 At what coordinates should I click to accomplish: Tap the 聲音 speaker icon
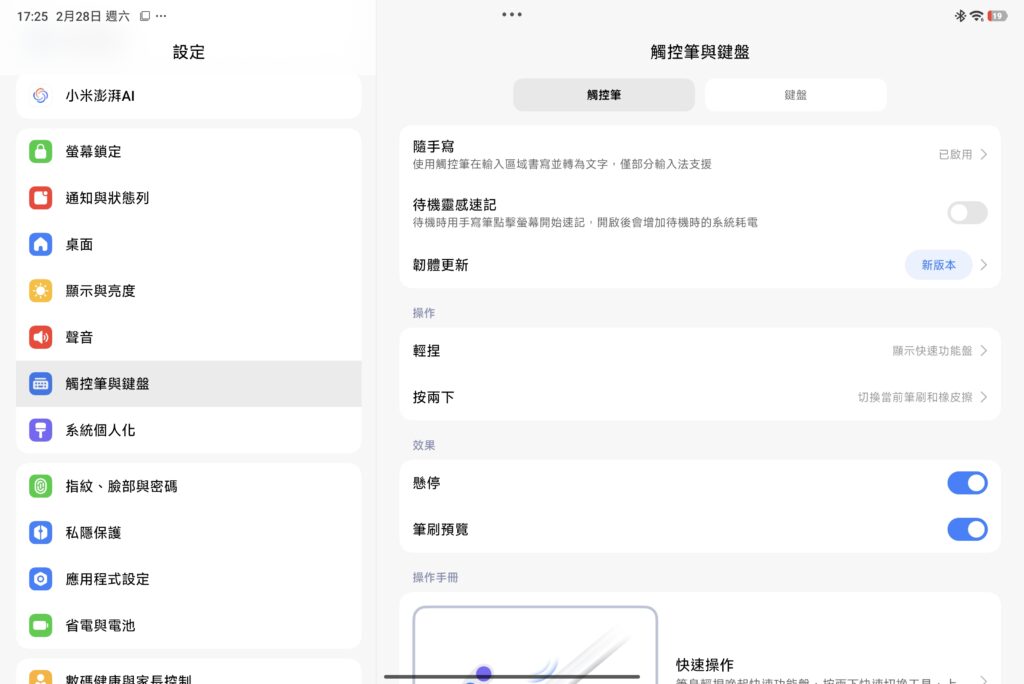click(41, 337)
